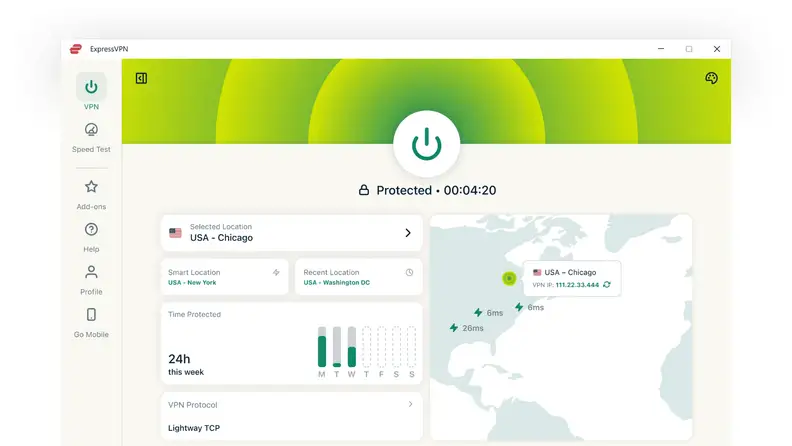Minimize the ExpressVPN window
The height and width of the screenshot is (446, 792).
pyautogui.click(x=661, y=49)
